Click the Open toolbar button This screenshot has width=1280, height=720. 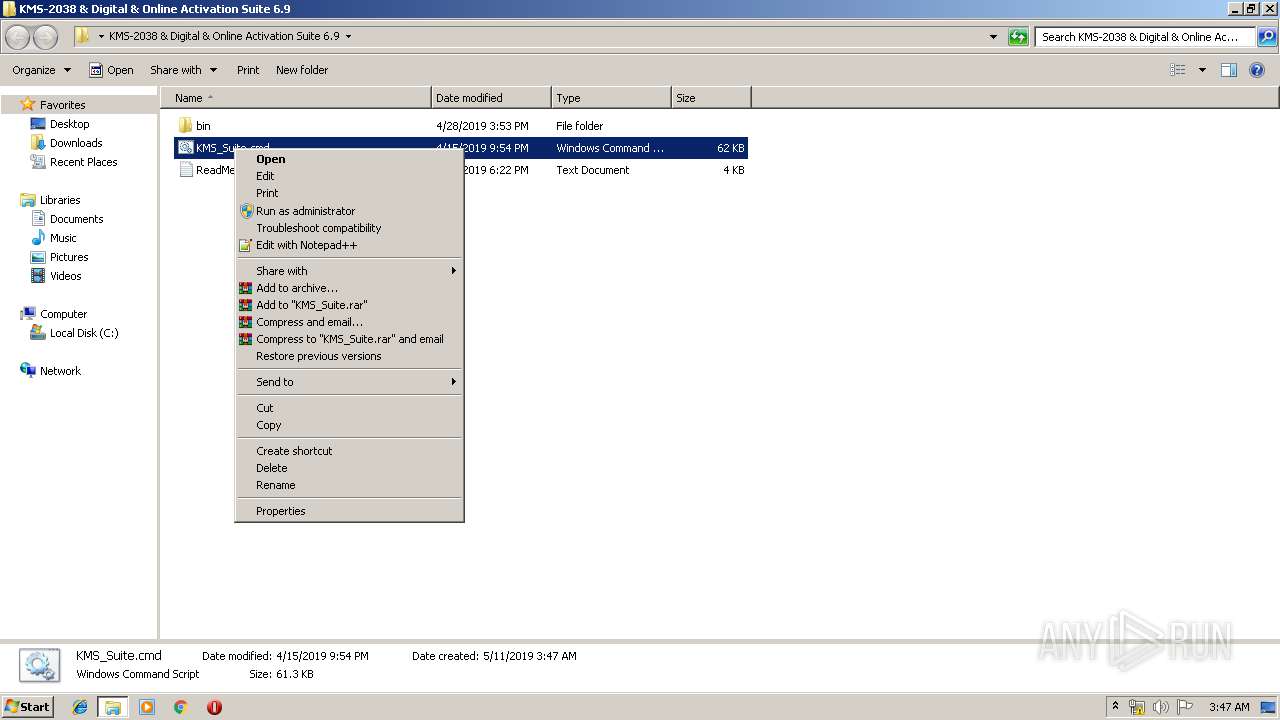(x=111, y=70)
